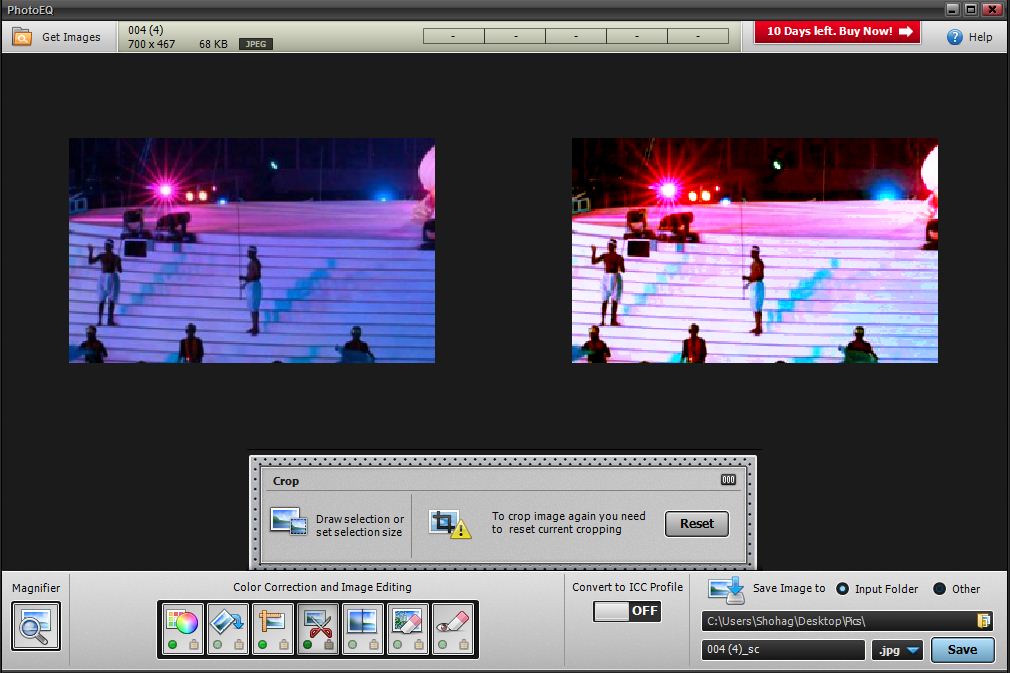Collapse the Crop panel with corner button
1010x673 pixels.
[728, 480]
